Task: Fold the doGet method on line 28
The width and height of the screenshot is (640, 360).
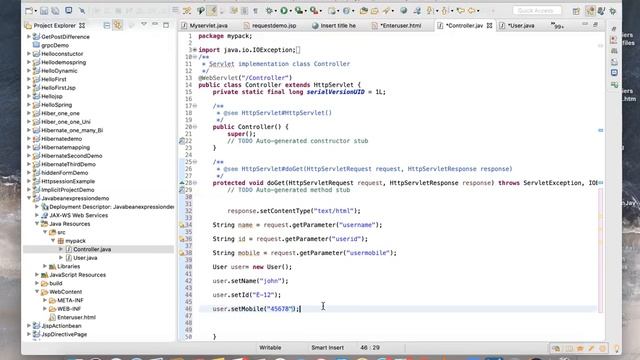Action: click(195, 183)
